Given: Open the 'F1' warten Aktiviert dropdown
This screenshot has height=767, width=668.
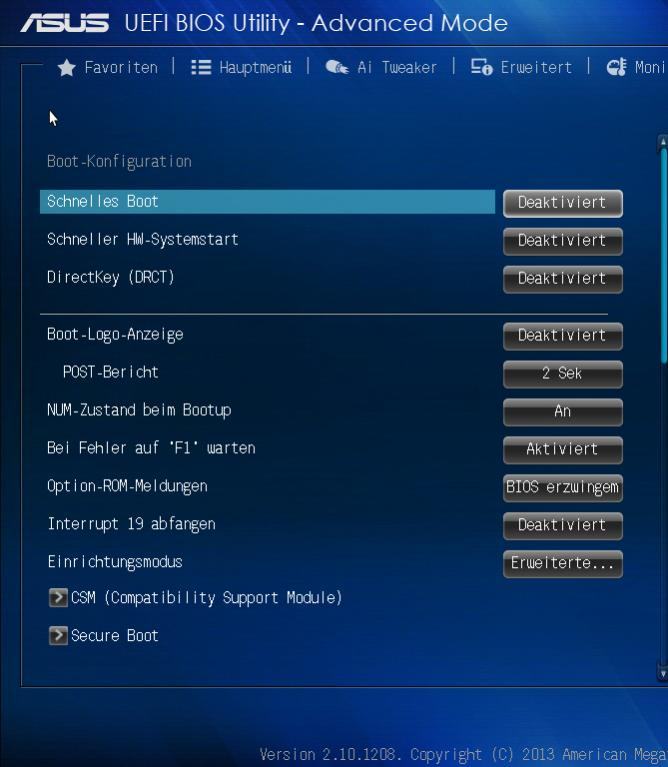Looking at the screenshot, I should [562, 450].
